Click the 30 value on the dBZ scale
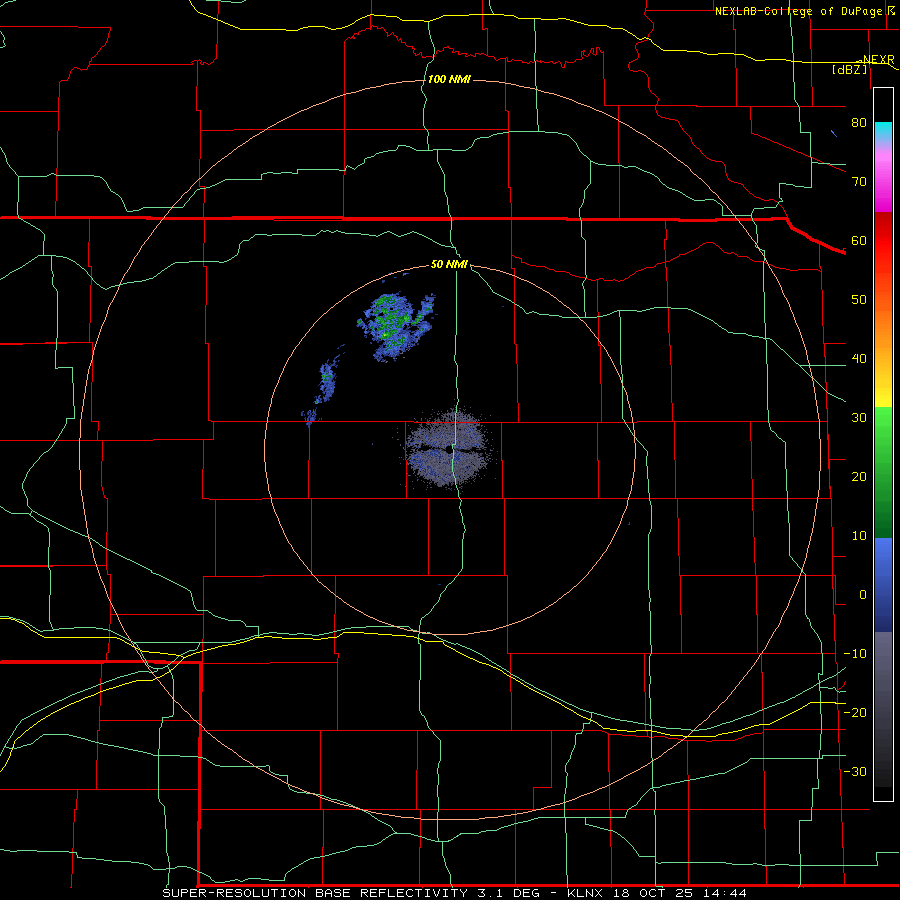This screenshot has width=900, height=900. 859,418
